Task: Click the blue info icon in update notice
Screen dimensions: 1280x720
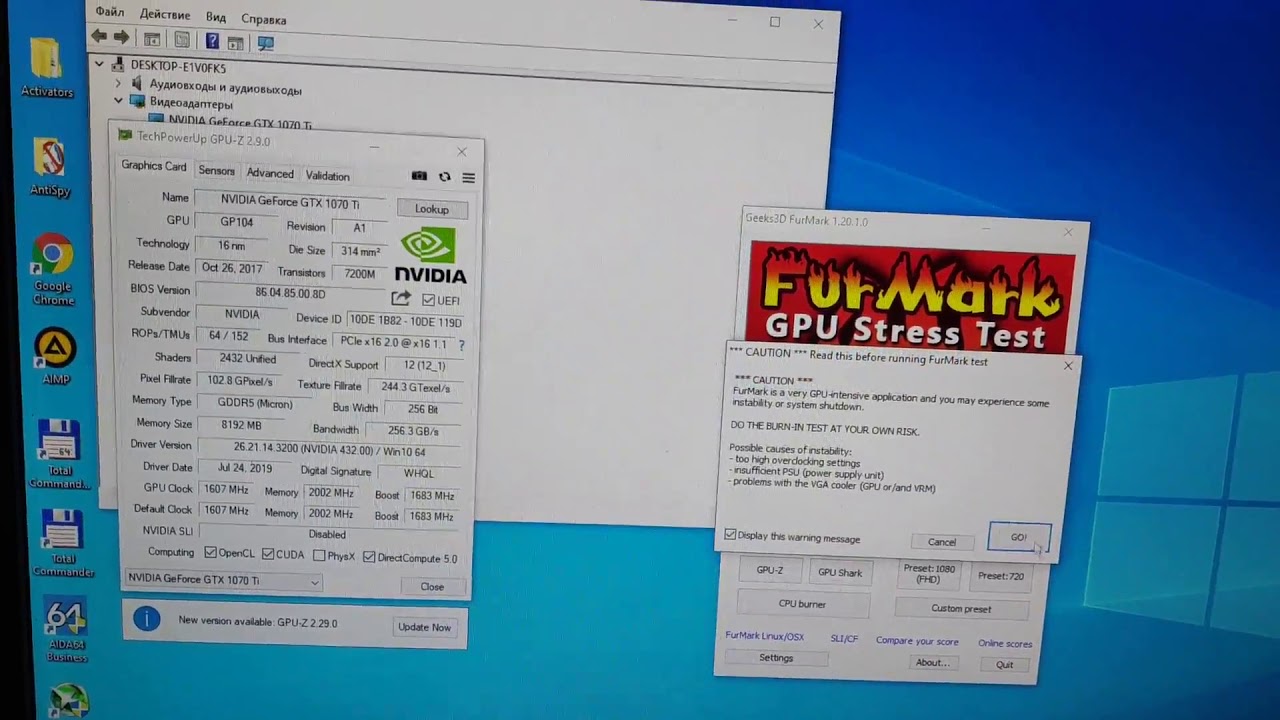Action: click(146, 619)
